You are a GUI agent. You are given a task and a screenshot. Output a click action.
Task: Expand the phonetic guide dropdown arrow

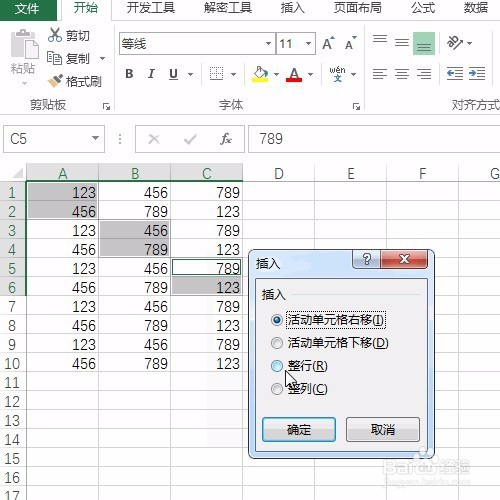pos(354,74)
